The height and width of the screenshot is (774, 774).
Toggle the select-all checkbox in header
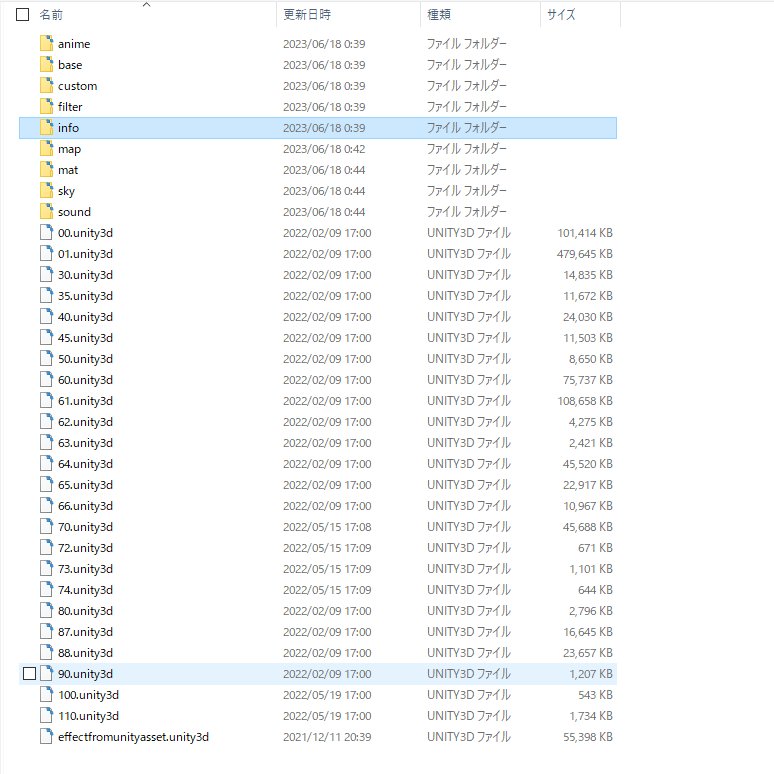(22, 15)
